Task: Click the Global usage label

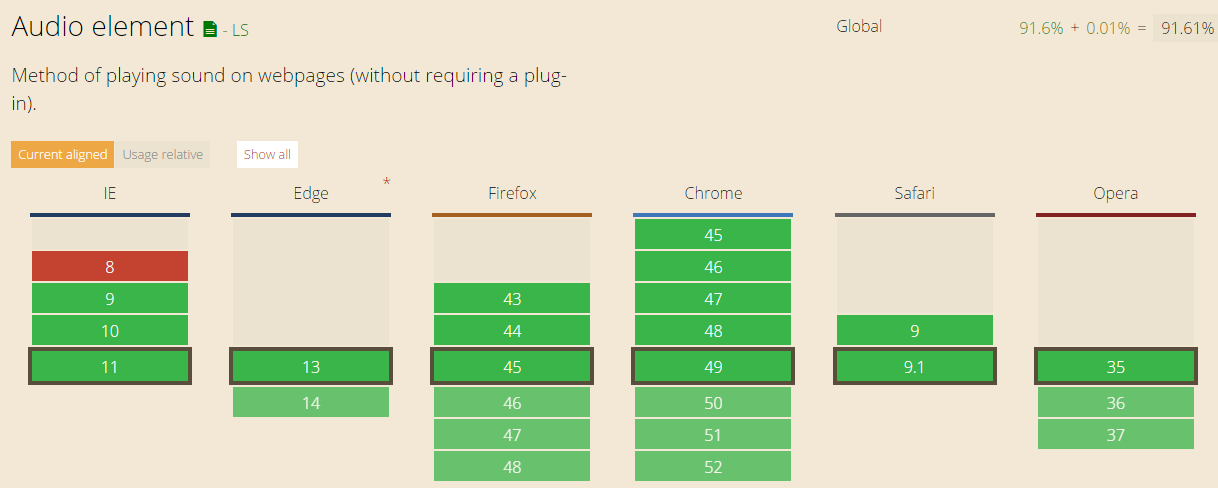Action: tap(859, 26)
